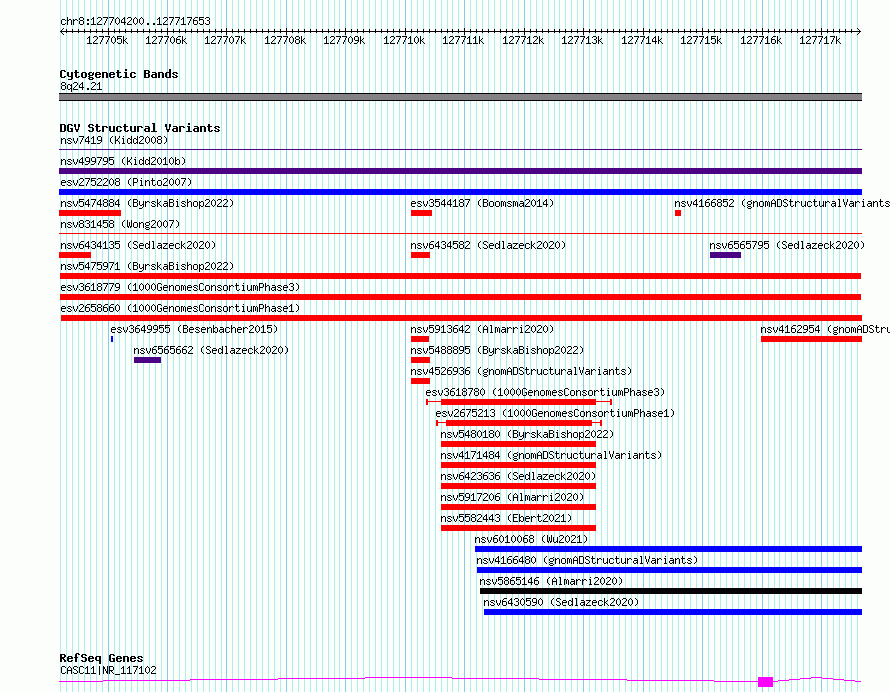Click the RefSeq Genes track title
The image size is (890, 692).
101,659
